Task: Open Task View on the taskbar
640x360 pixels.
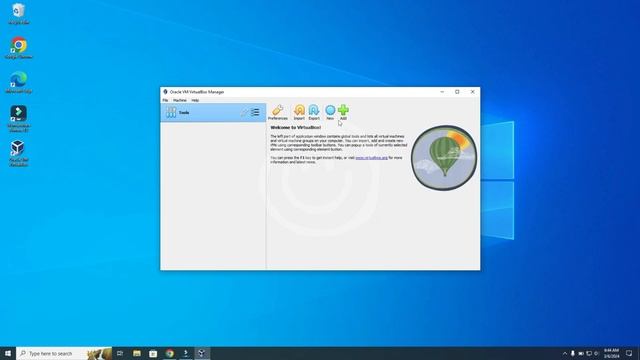Action: [x=120, y=353]
